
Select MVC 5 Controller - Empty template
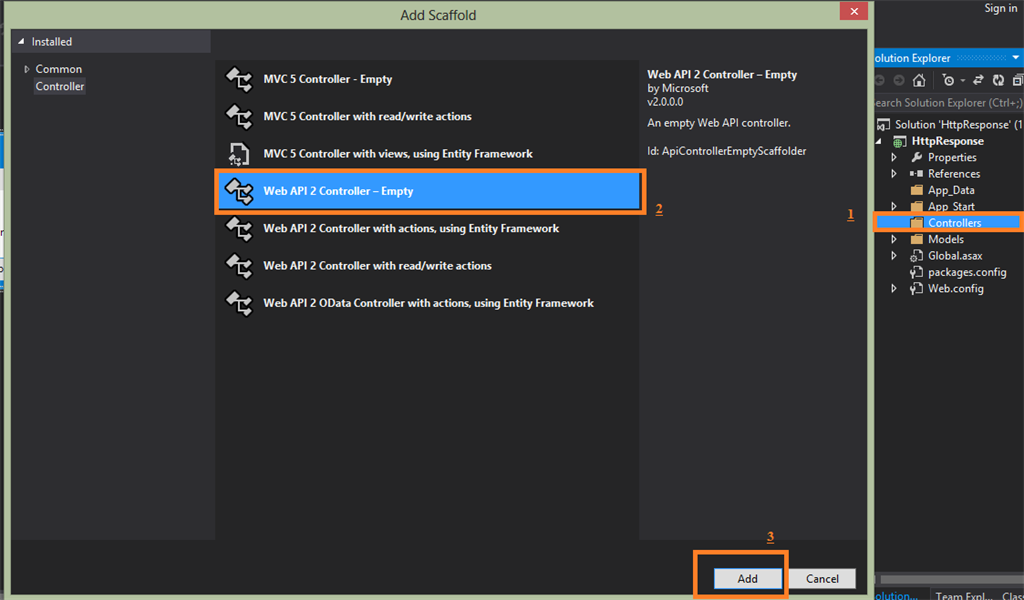[x=427, y=79]
